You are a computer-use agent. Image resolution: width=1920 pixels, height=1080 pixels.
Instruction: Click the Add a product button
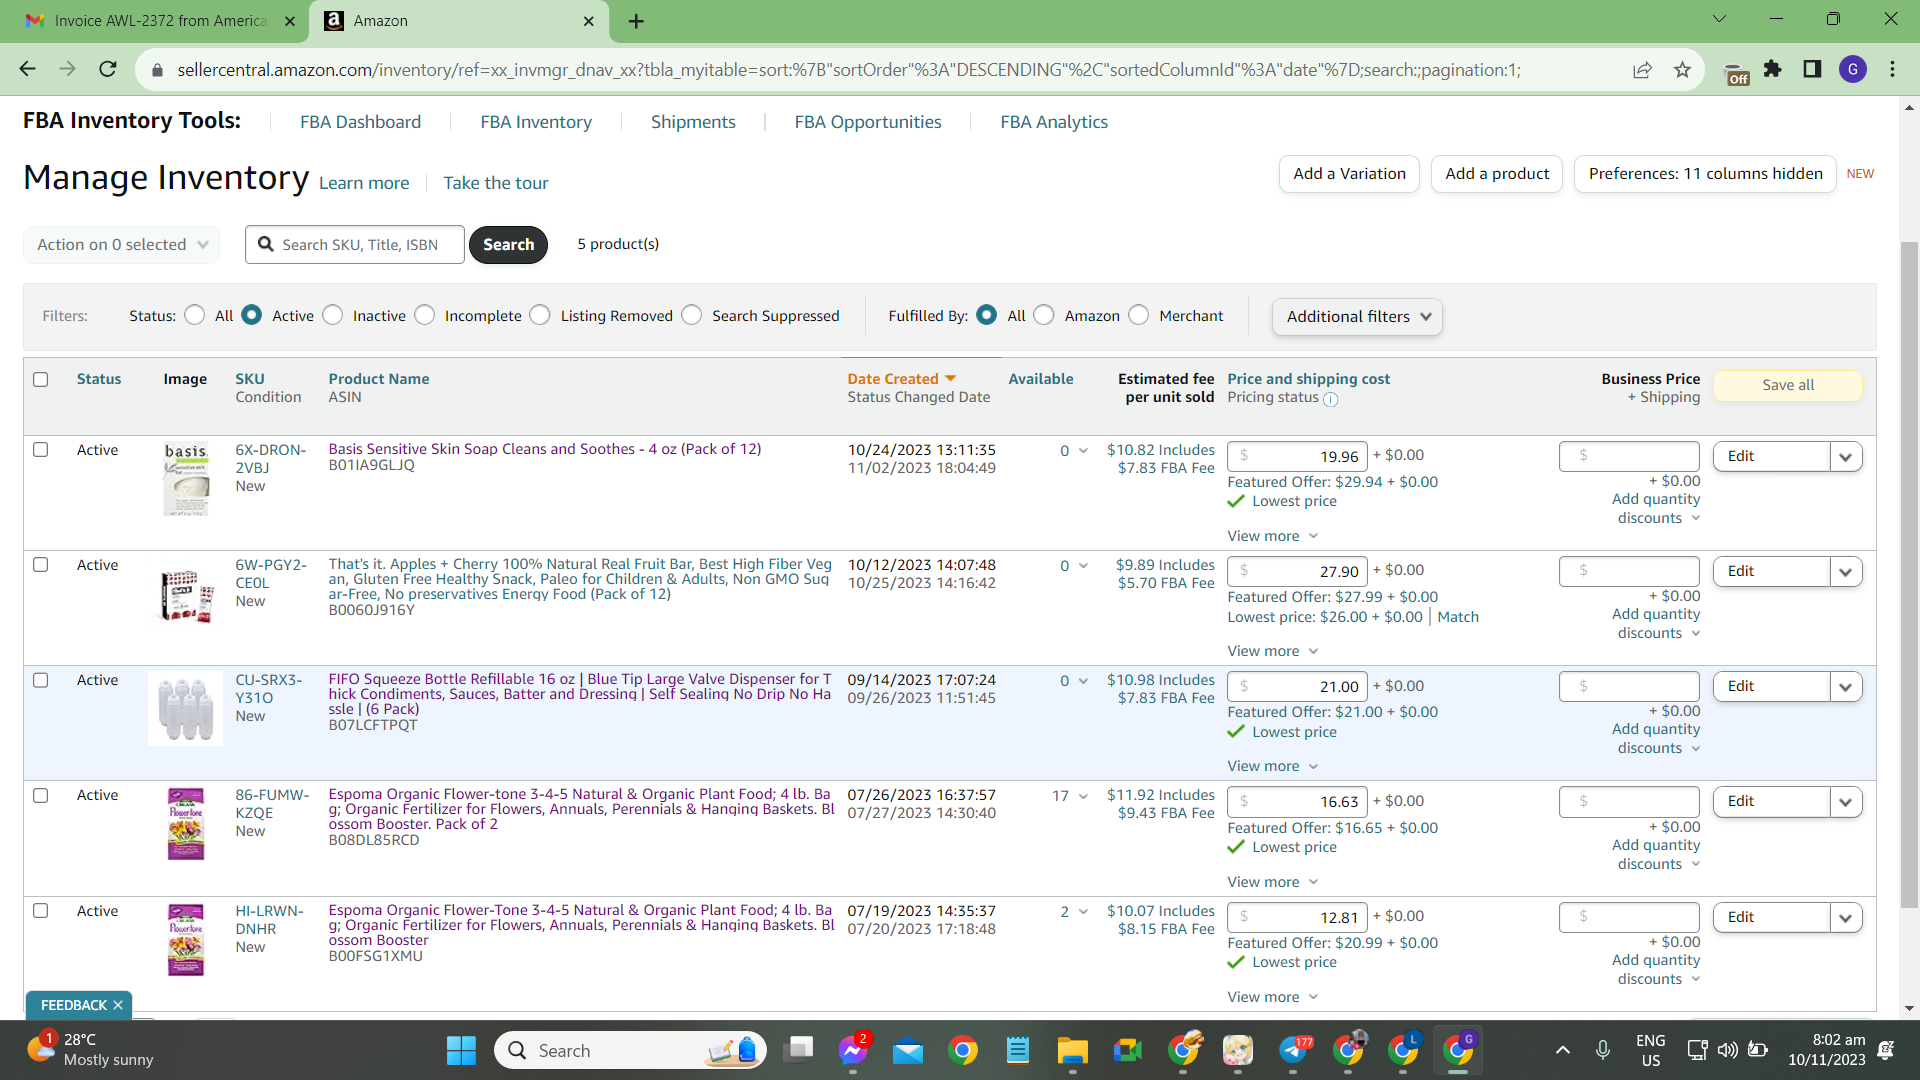coord(1497,174)
